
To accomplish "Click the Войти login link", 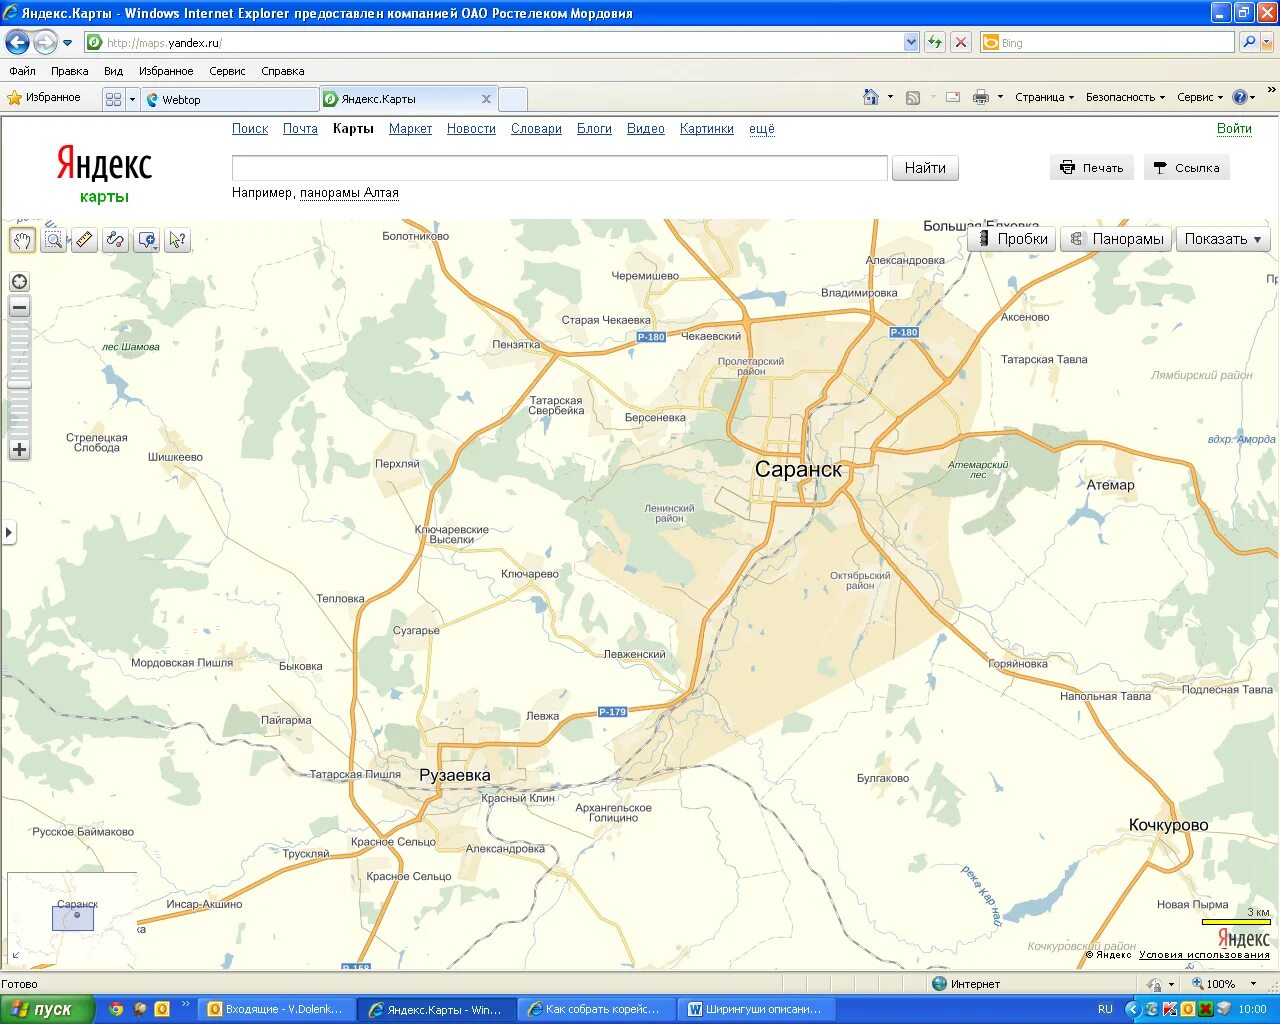I will pos(1234,128).
